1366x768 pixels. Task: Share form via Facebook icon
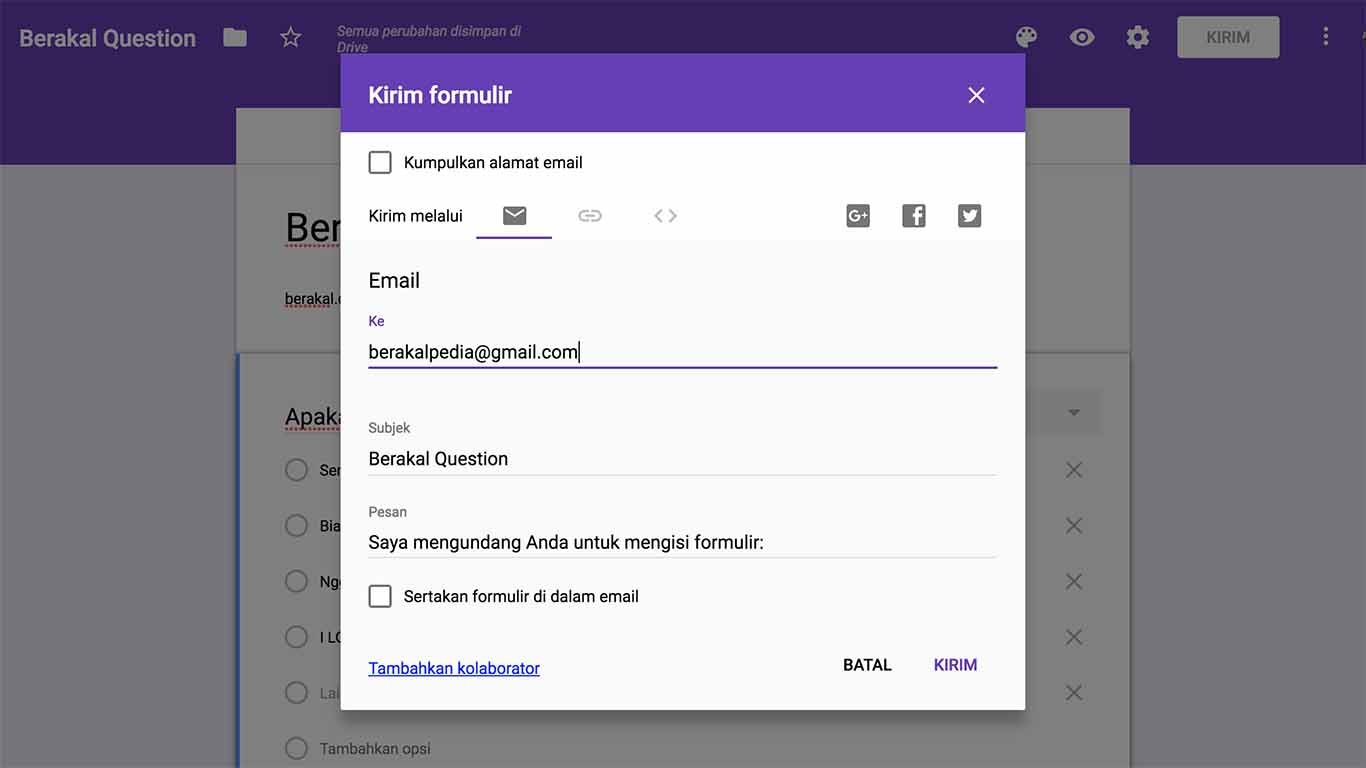pyautogui.click(x=914, y=216)
